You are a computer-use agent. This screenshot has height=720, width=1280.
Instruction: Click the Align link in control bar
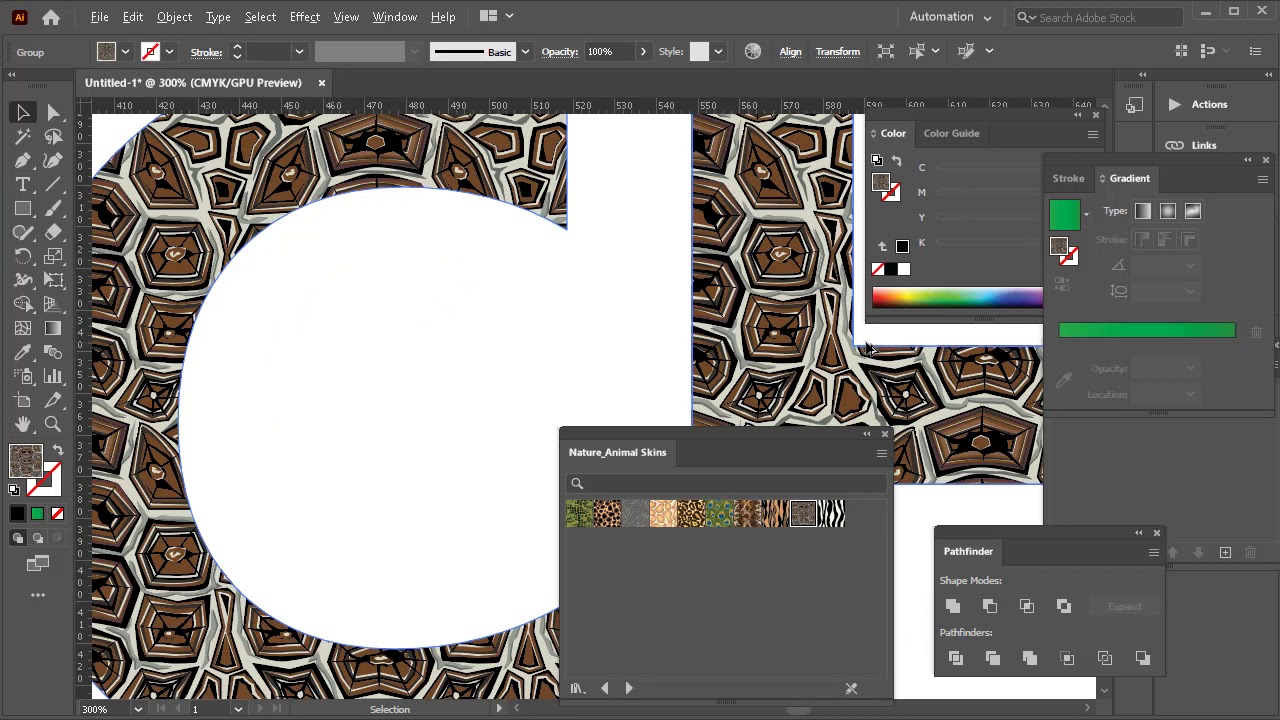(790, 52)
